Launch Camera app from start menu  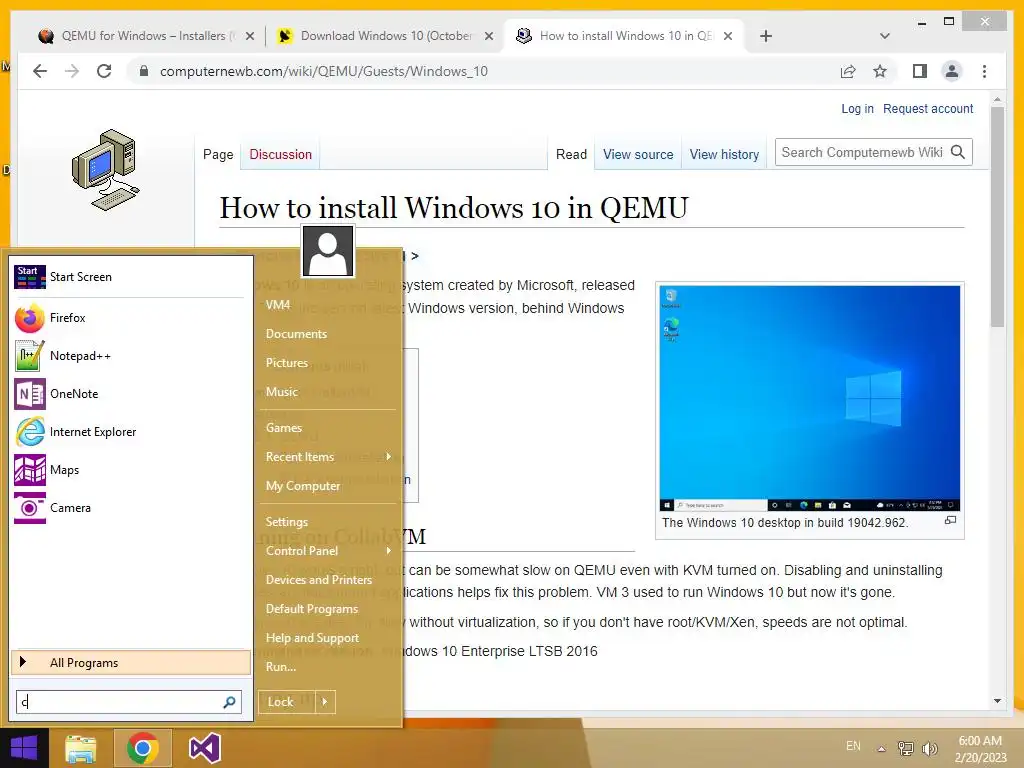pos(131,507)
